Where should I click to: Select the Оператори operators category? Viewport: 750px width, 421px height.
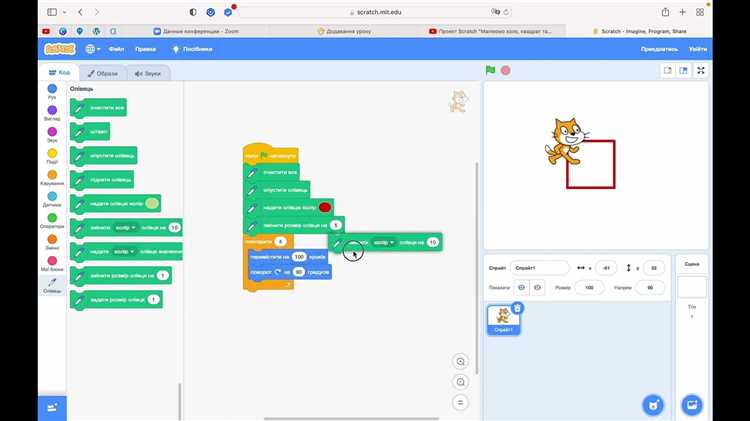pos(52,221)
